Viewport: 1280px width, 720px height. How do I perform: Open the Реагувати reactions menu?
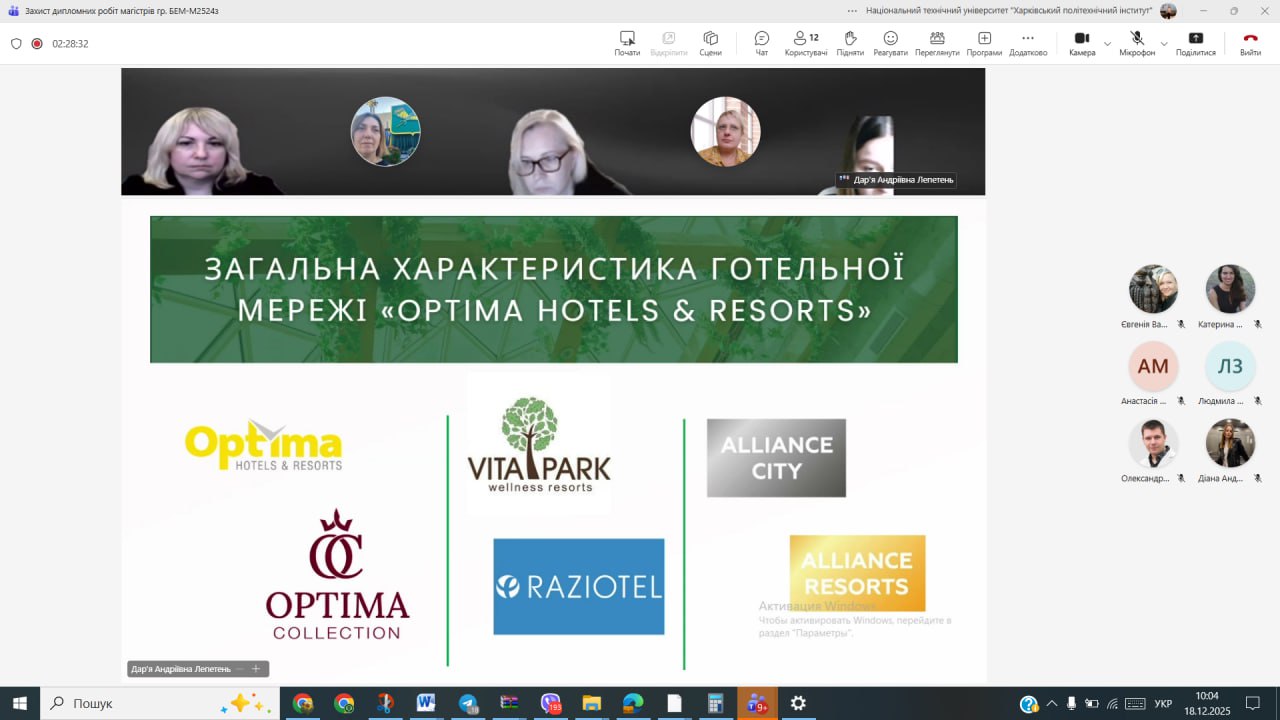(890, 43)
